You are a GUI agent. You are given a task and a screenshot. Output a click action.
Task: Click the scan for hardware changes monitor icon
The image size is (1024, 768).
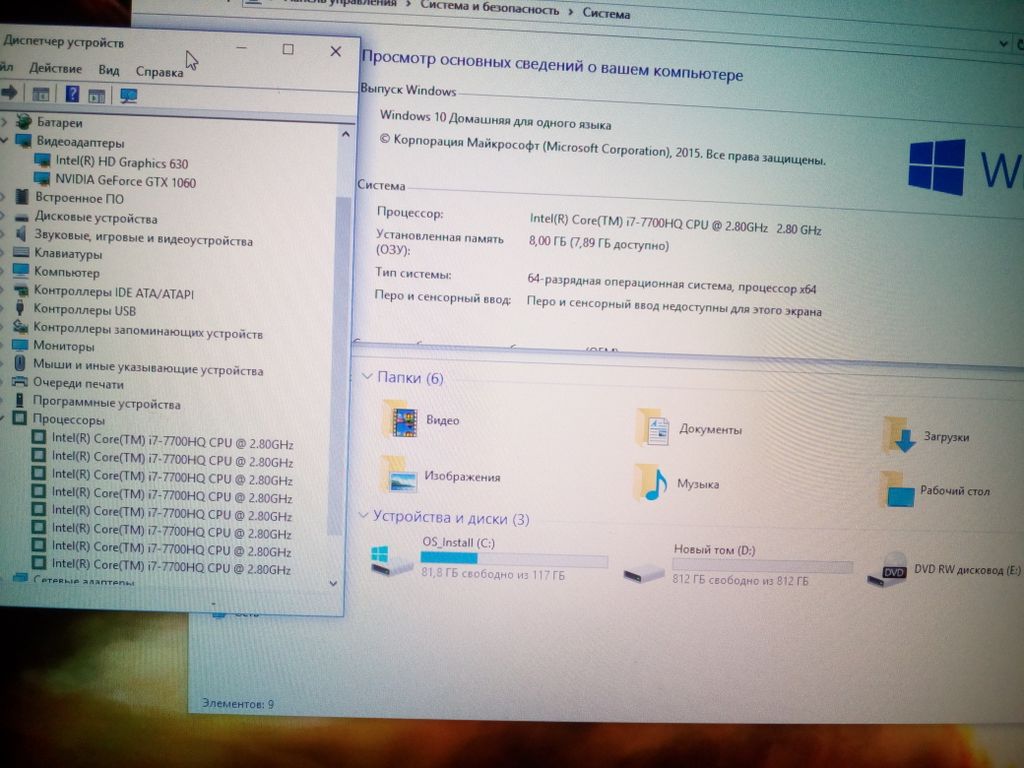[128, 96]
